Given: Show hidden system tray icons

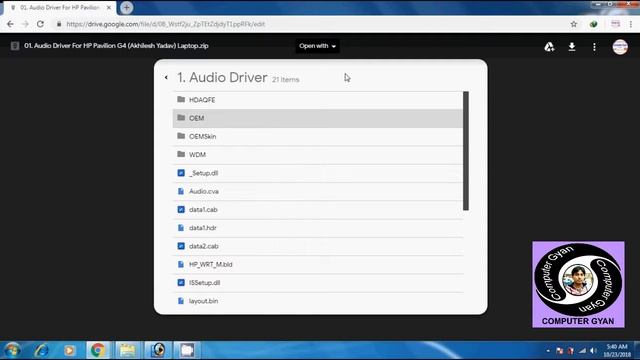Looking at the screenshot, I should point(548,351).
